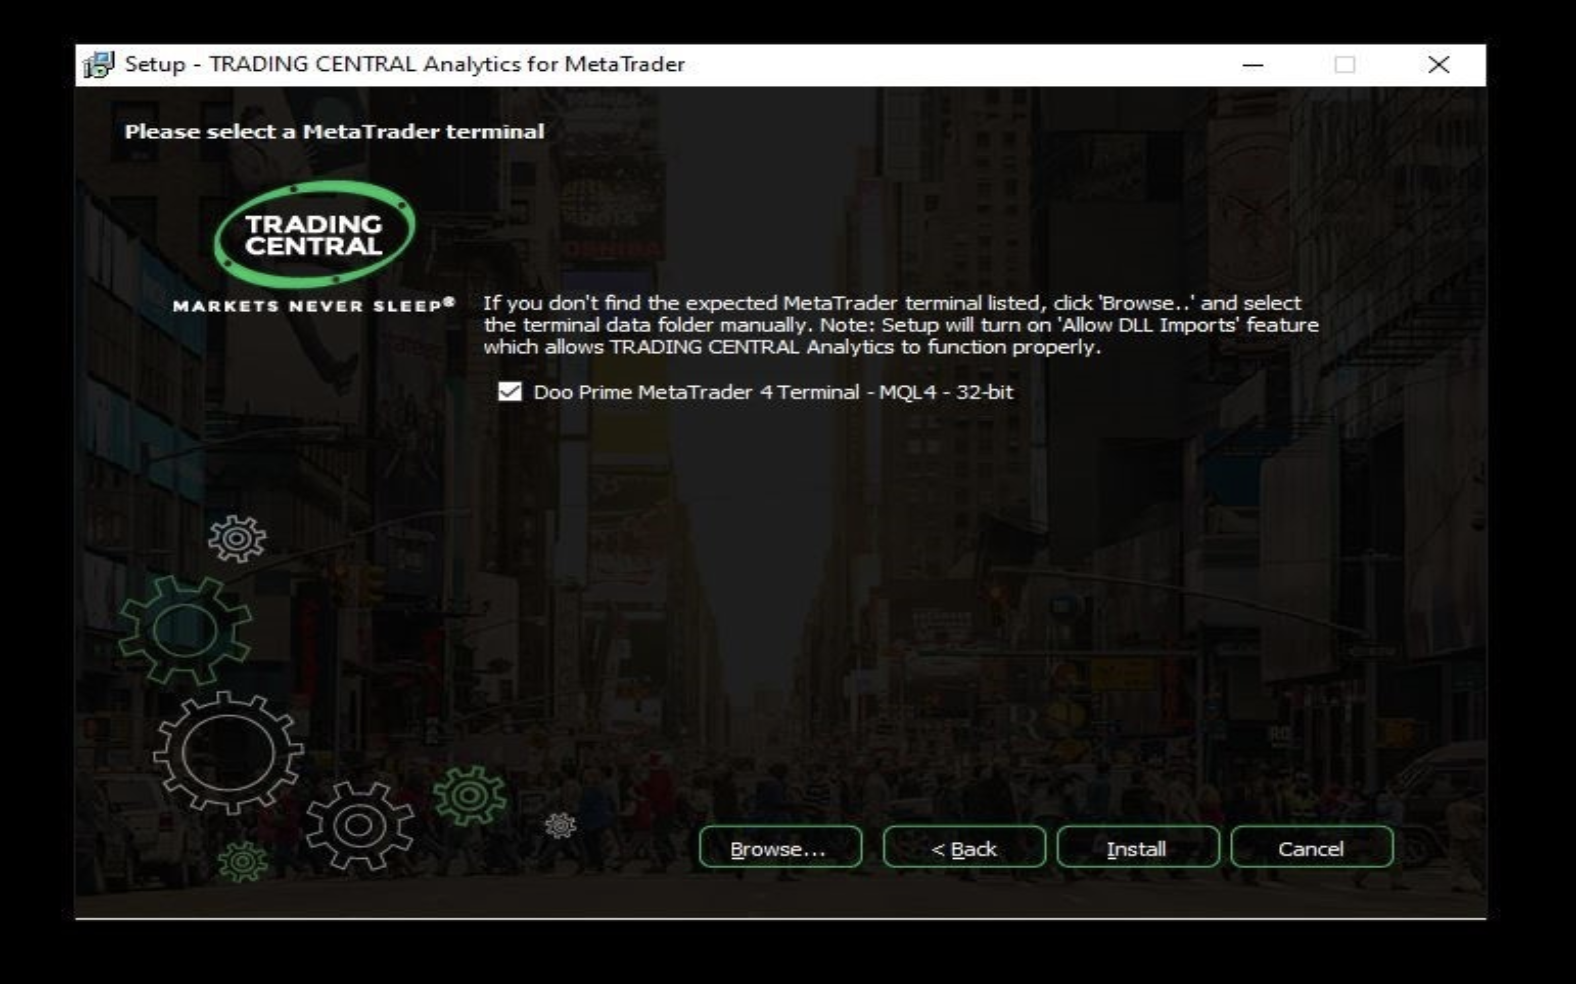Click the largest white outlined gear
This screenshot has height=984, width=1576.
tap(228, 752)
